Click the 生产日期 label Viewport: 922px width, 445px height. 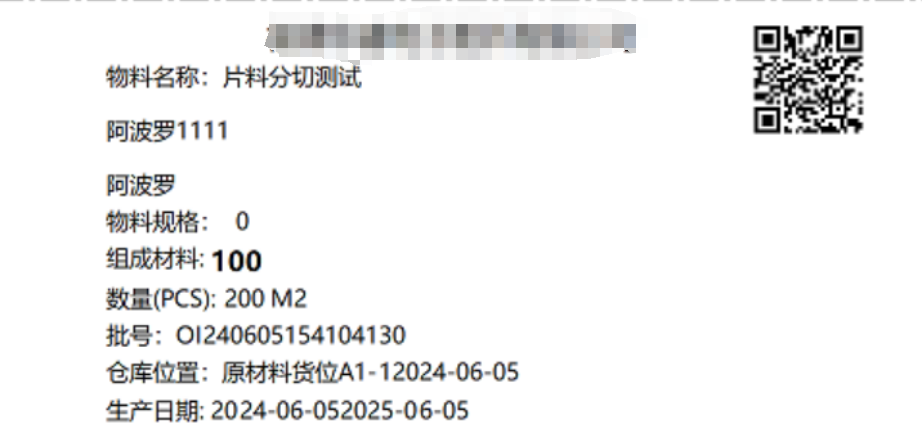(153, 410)
